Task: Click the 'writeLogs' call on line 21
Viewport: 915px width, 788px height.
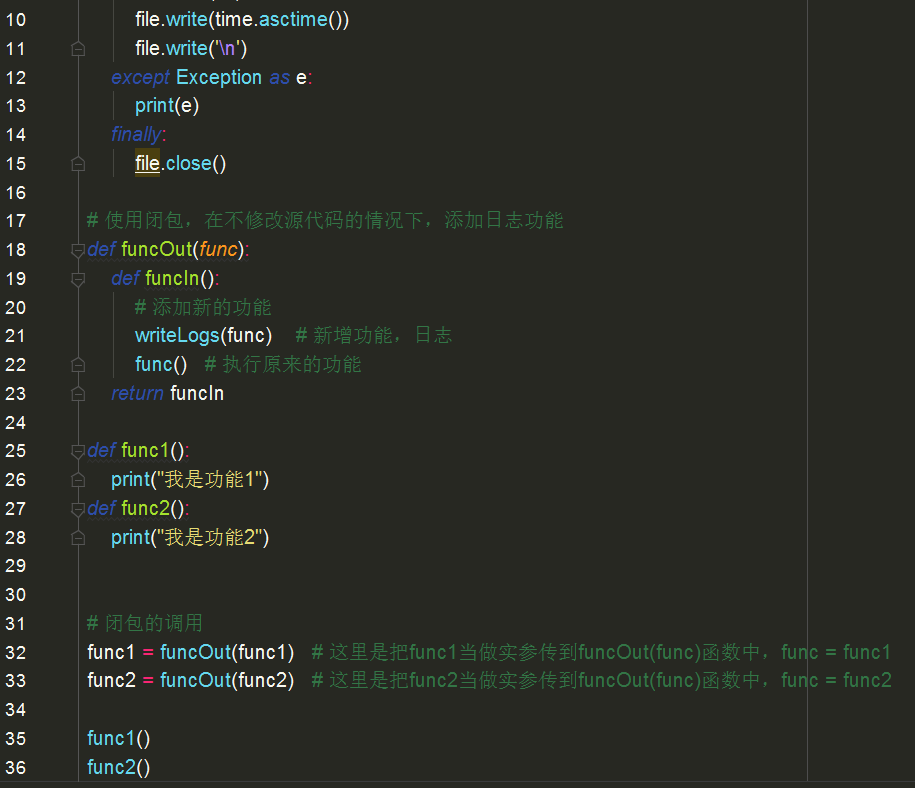Action: tap(177, 336)
